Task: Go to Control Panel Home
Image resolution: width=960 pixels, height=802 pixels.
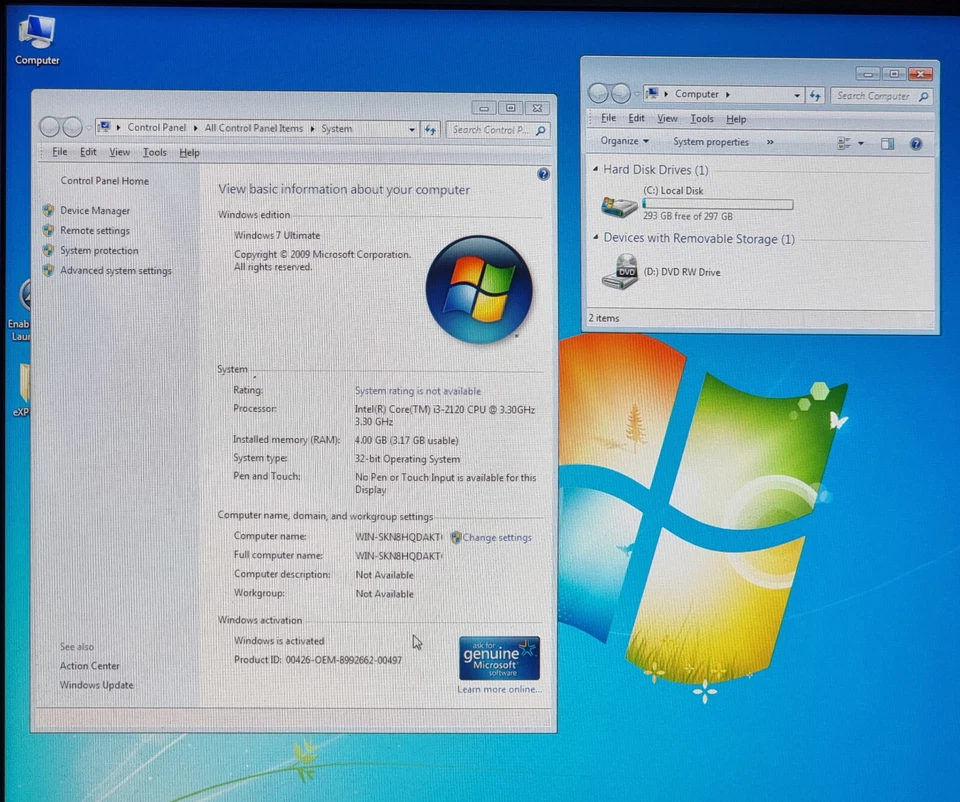Action: [105, 181]
